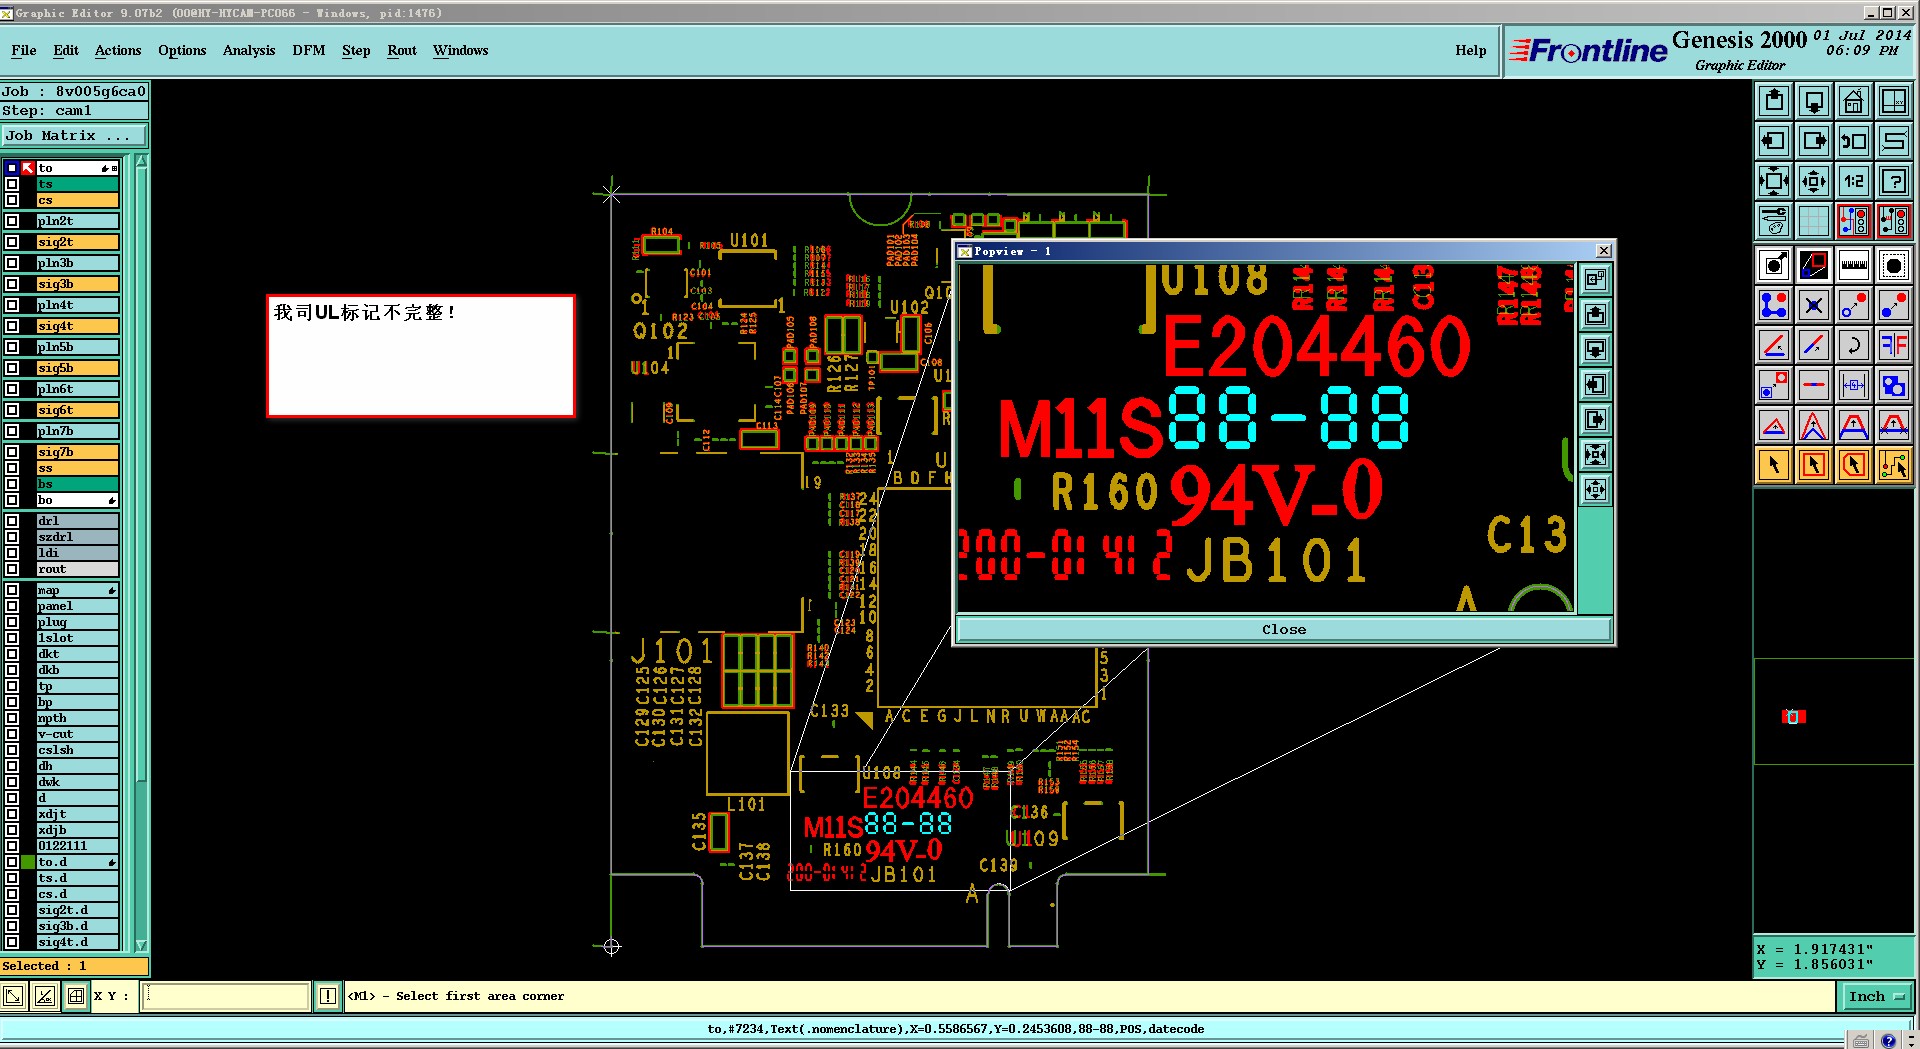The height and width of the screenshot is (1049, 1920).
Task: Click the pan down view icon
Action: point(1814,101)
